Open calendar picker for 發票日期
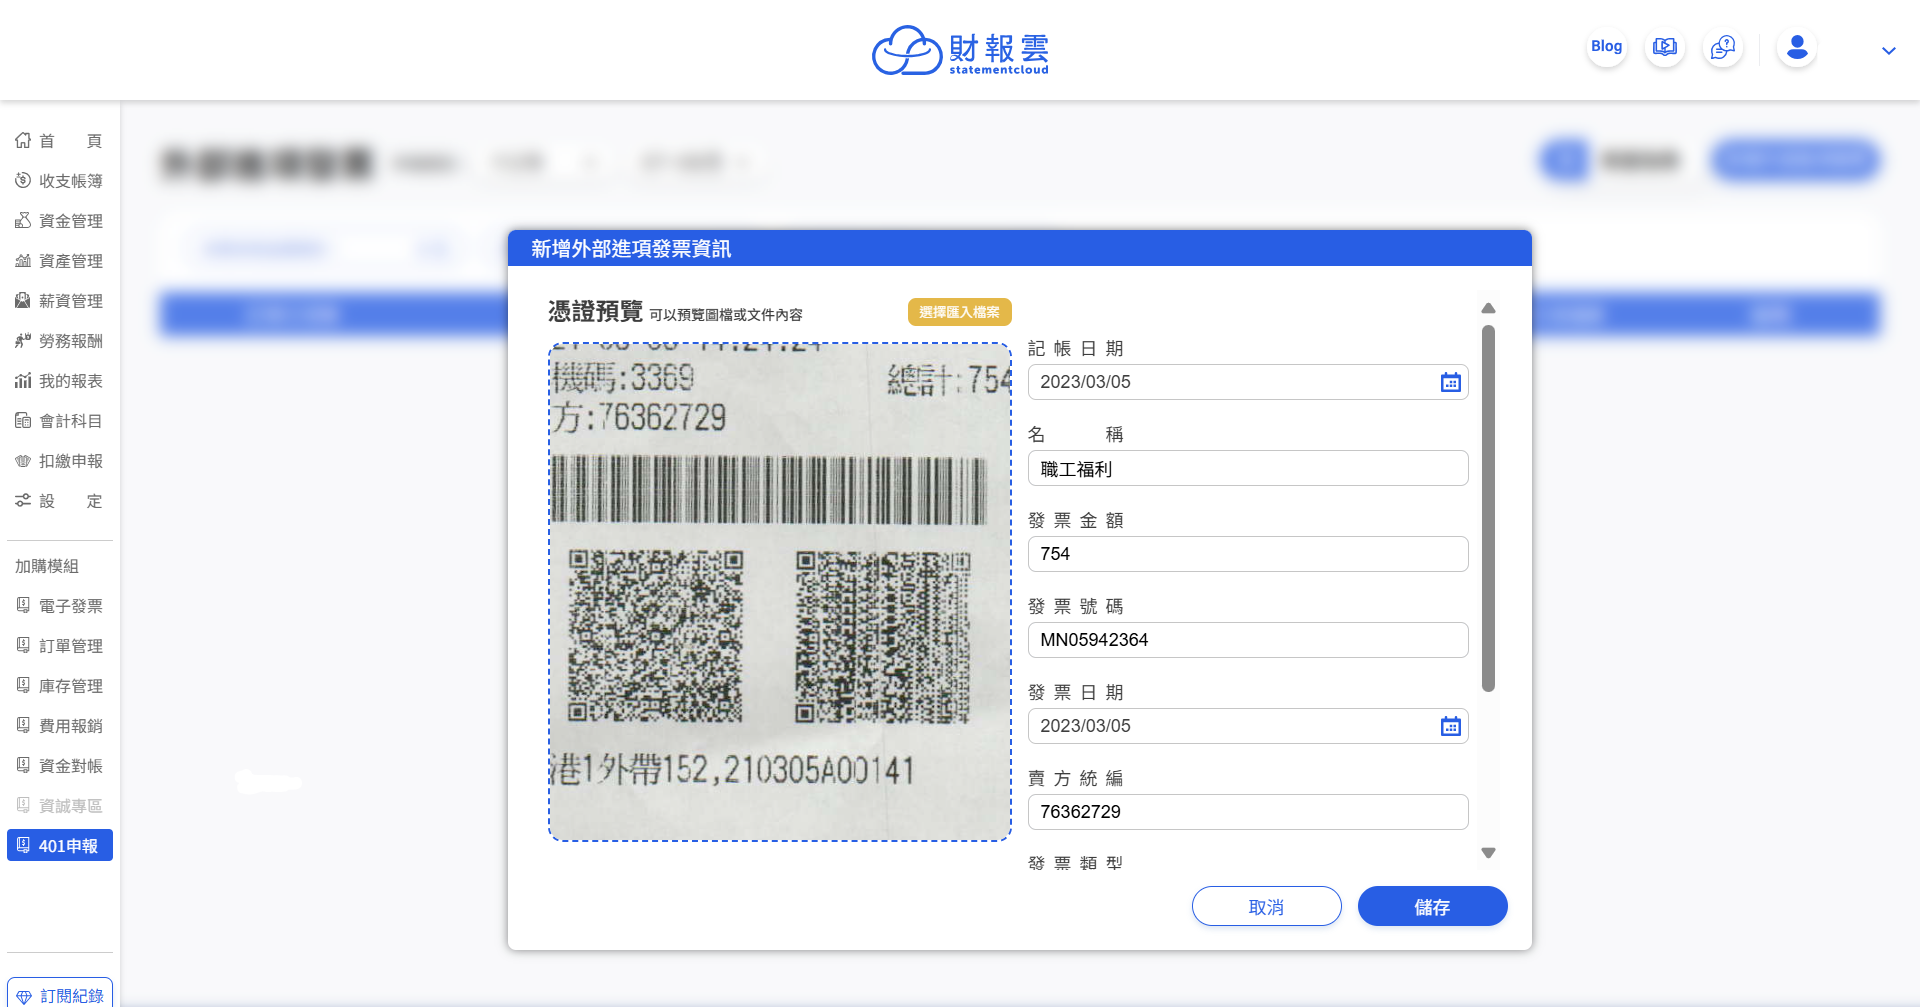The height and width of the screenshot is (1007, 1920). [1451, 726]
